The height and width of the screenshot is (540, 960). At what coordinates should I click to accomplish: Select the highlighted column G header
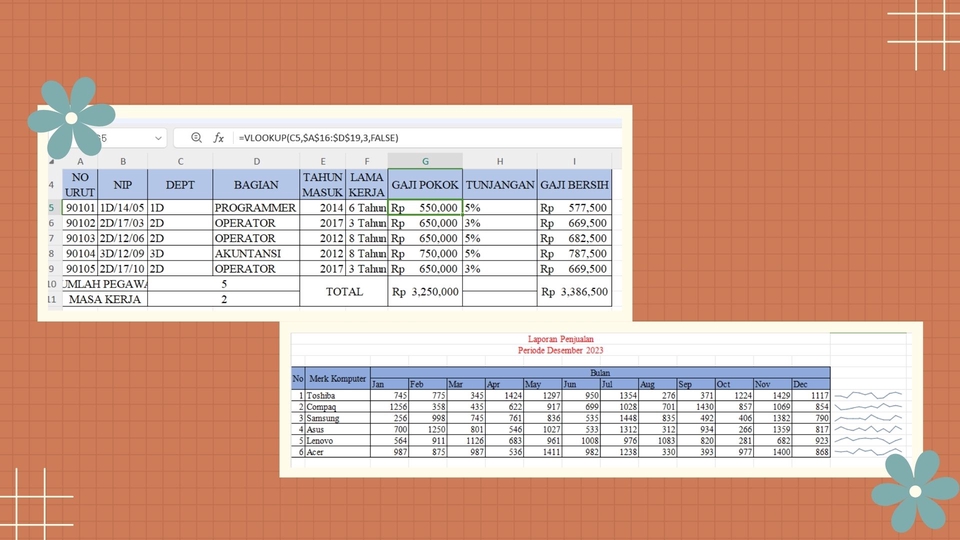click(x=425, y=161)
